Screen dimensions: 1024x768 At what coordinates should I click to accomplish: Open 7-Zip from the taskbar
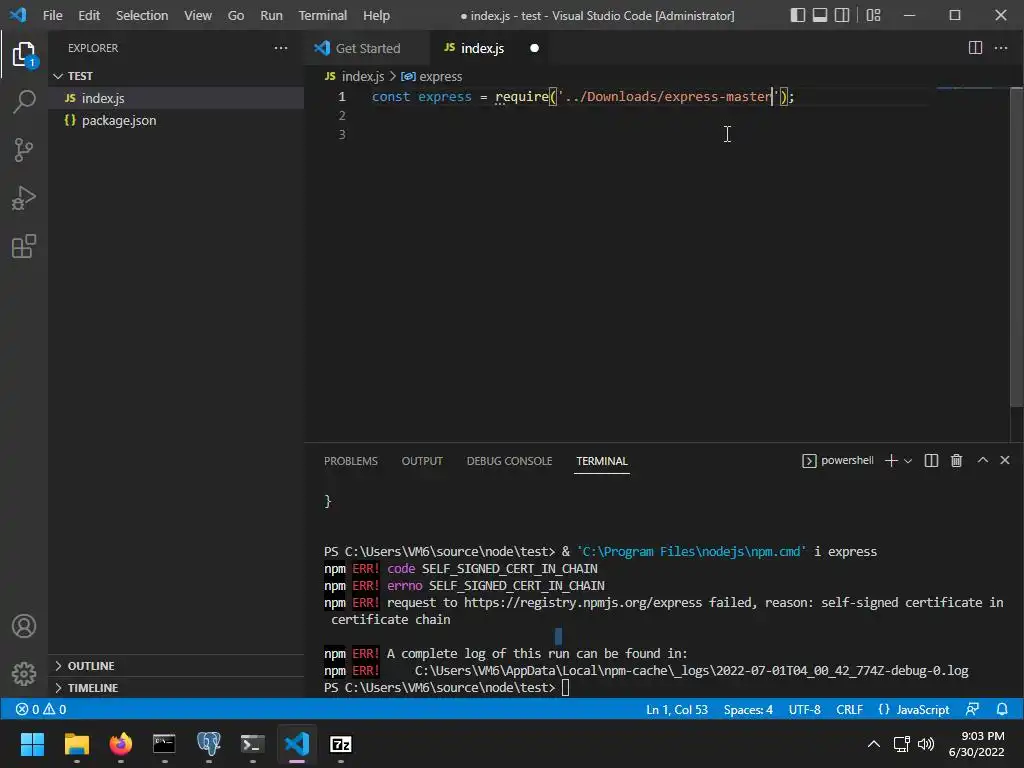pos(341,744)
